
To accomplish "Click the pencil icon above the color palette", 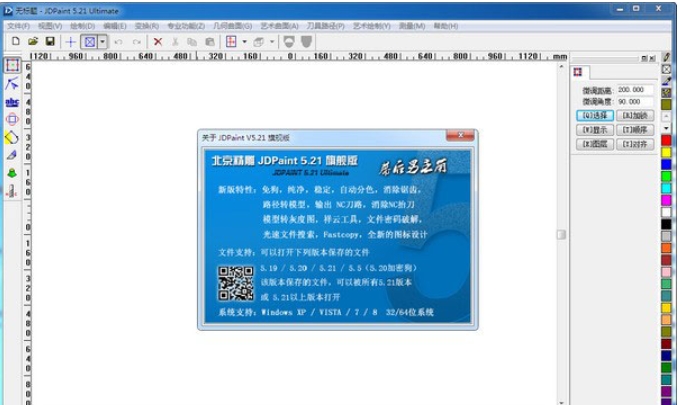I will coord(666,57).
